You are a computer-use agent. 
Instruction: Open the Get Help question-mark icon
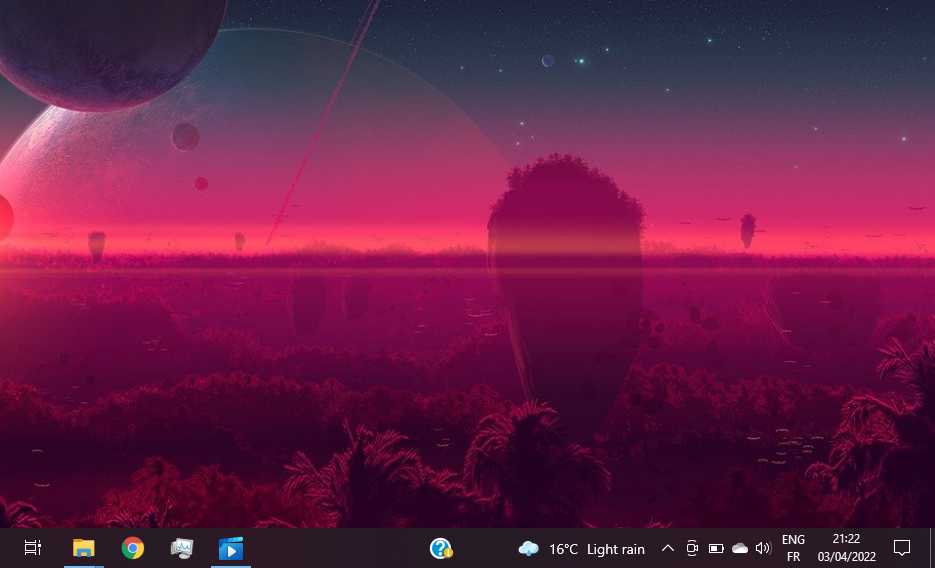tap(441, 548)
